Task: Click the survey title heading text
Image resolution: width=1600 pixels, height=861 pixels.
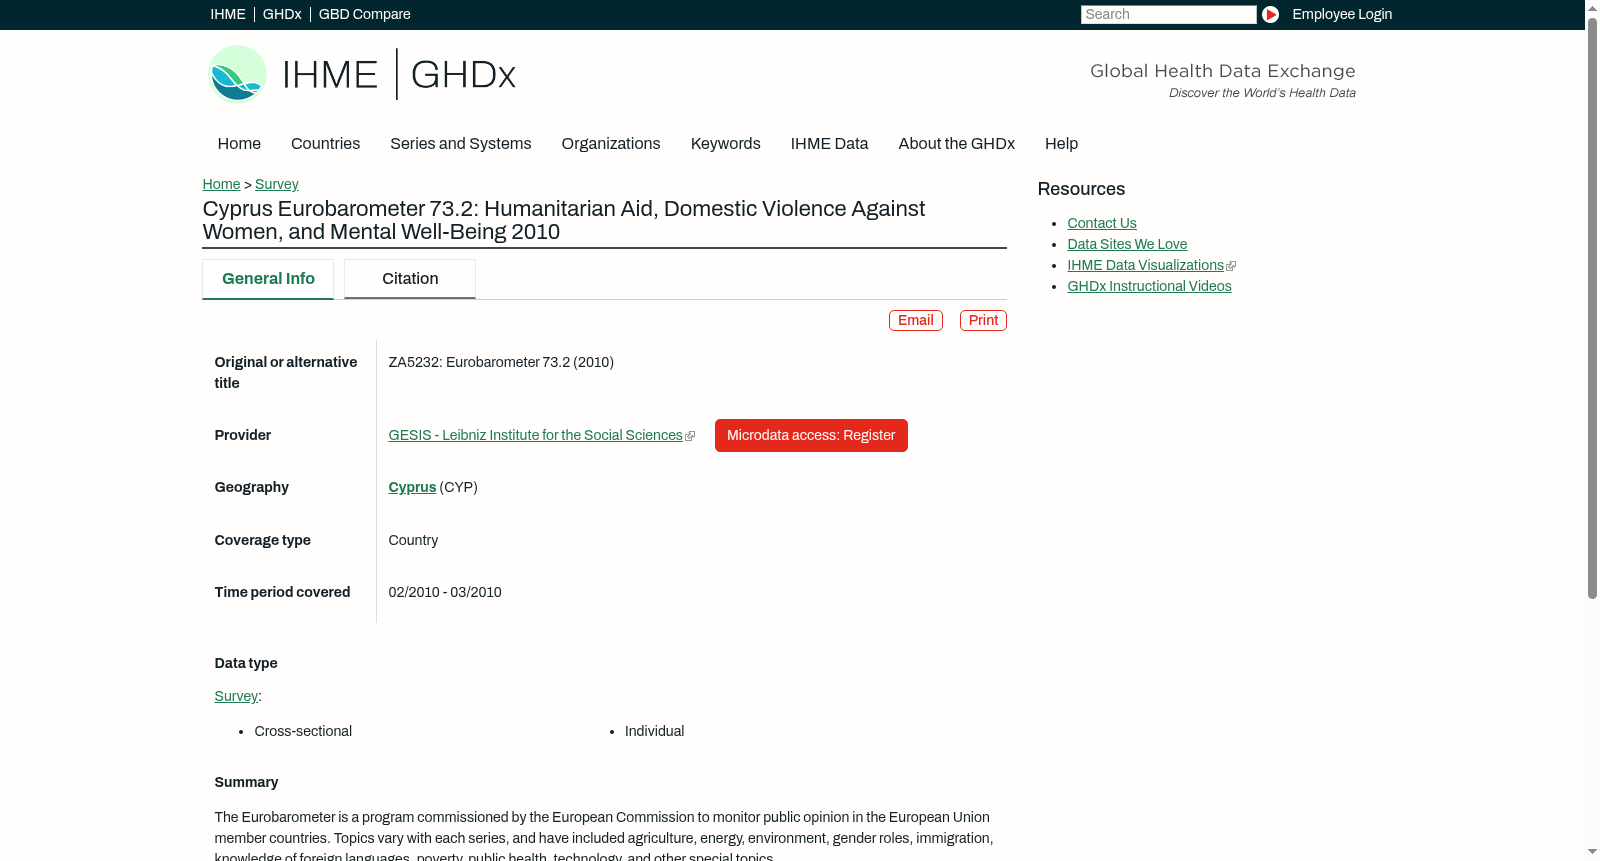Action: [564, 220]
